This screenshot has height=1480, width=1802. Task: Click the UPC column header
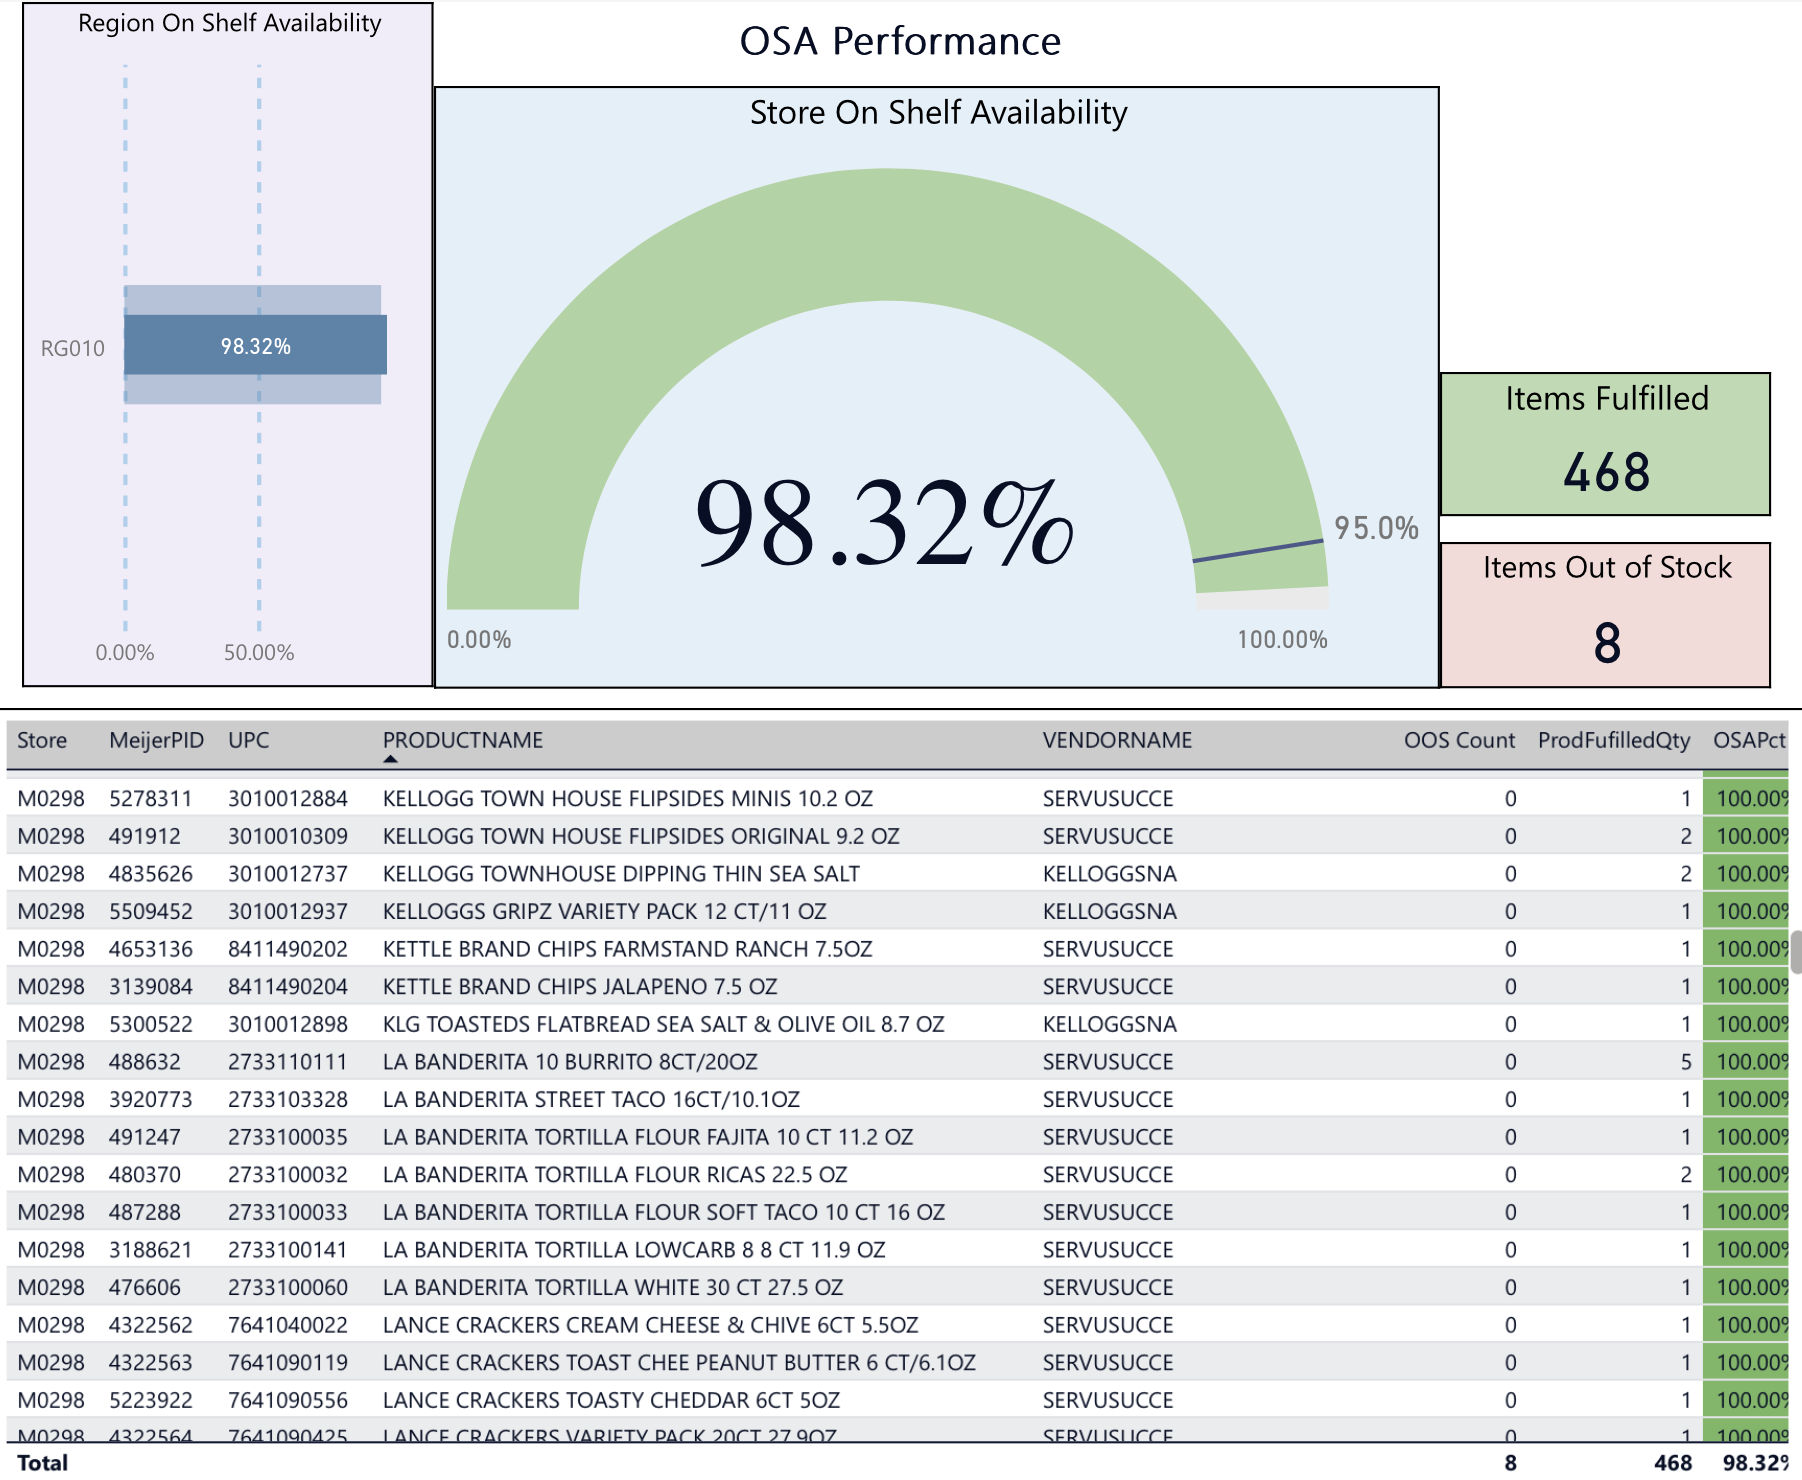click(x=248, y=741)
